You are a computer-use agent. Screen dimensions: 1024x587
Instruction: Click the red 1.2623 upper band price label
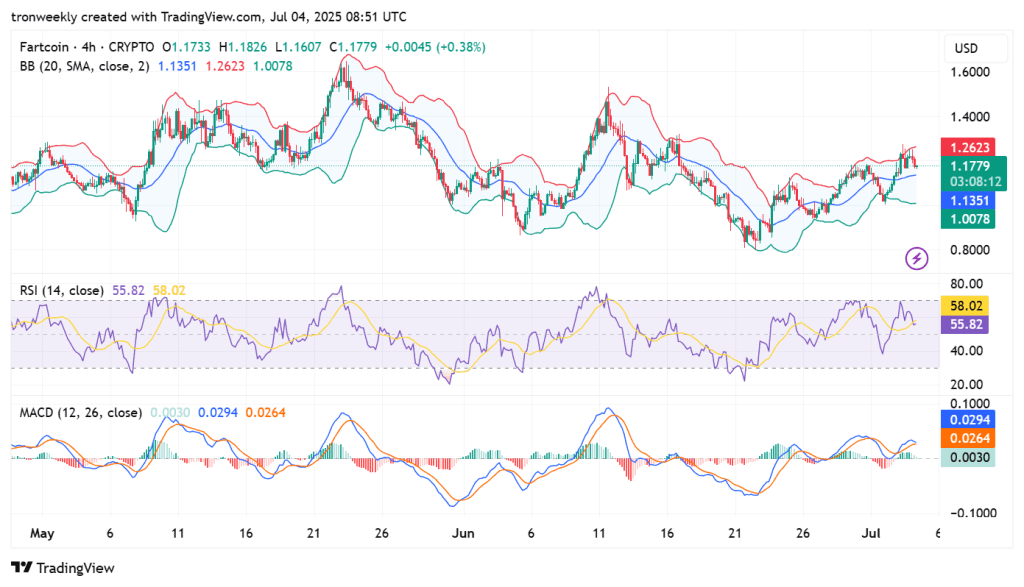[x=968, y=148]
